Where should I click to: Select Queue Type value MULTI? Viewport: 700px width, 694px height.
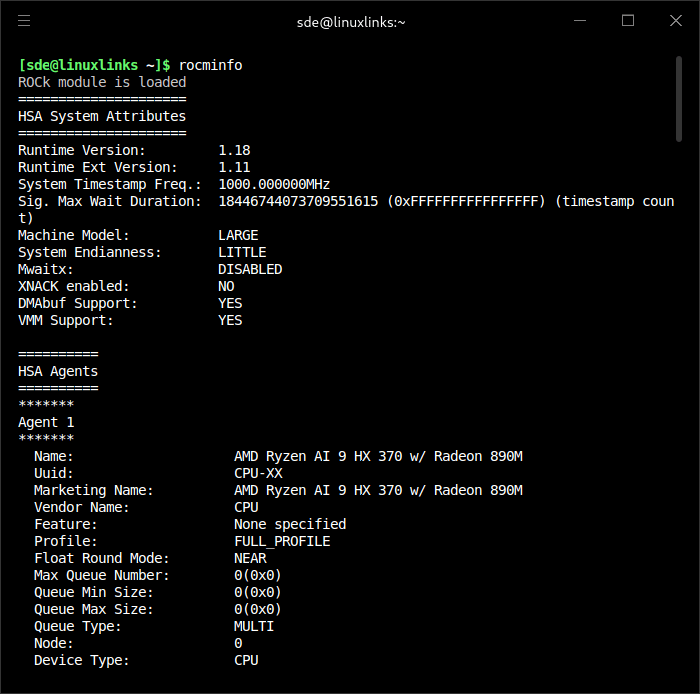point(254,626)
